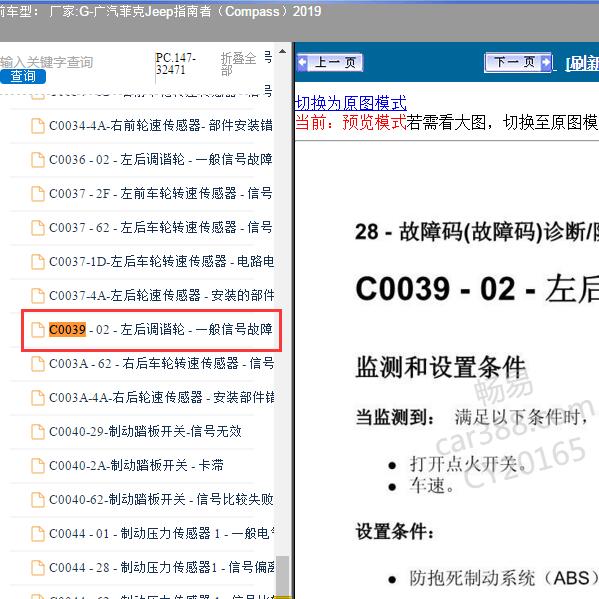
Task: Open C003A-4A-右后轮速传感器 entry
Action: click(x=162, y=397)
